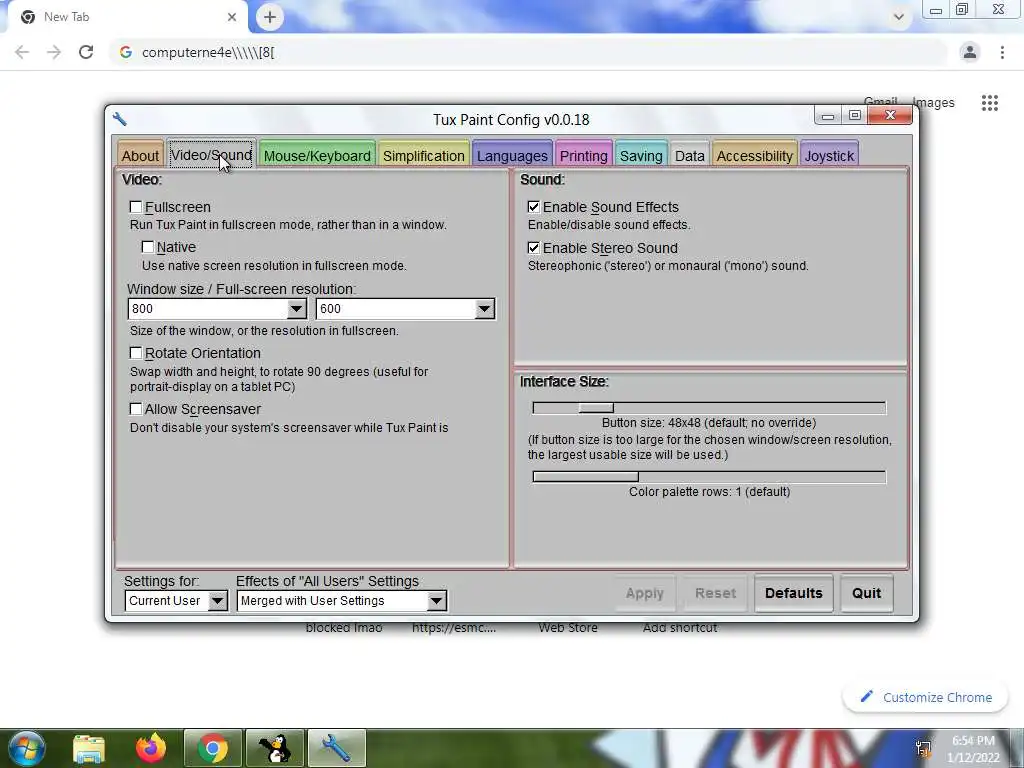Open File Explorer from the taskbar
Image resolution: width=1024 pixels, height=768 pixels.
(89, 748)
